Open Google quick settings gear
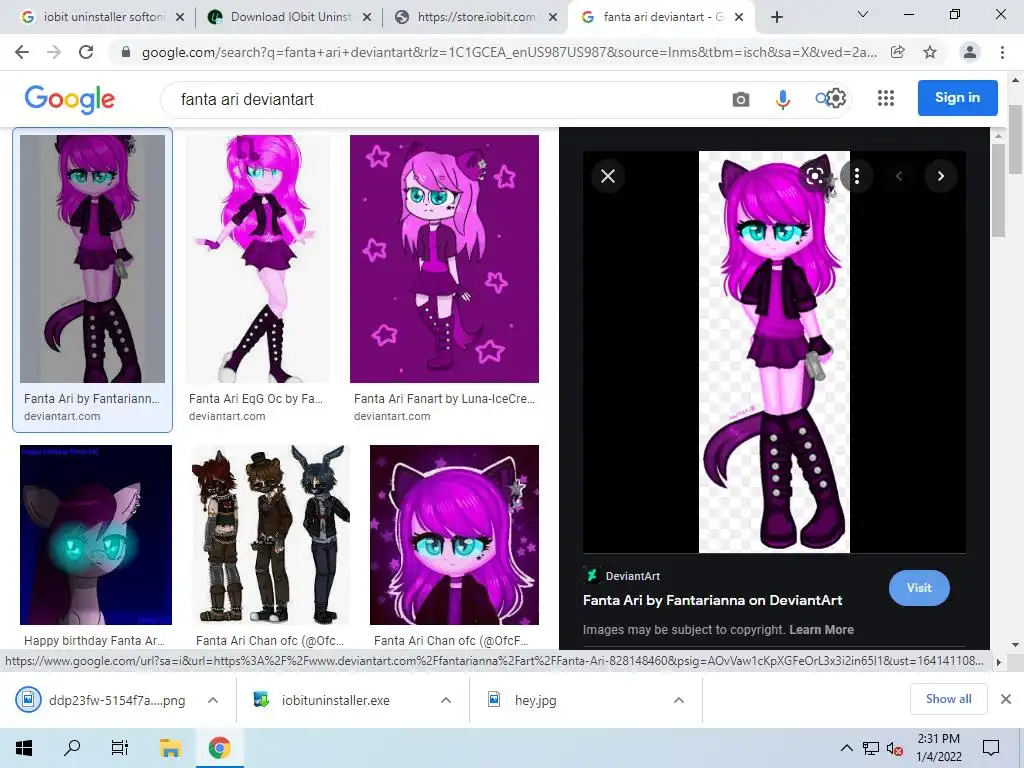This screenshot has height=768, width=1024. pos(837,98)
